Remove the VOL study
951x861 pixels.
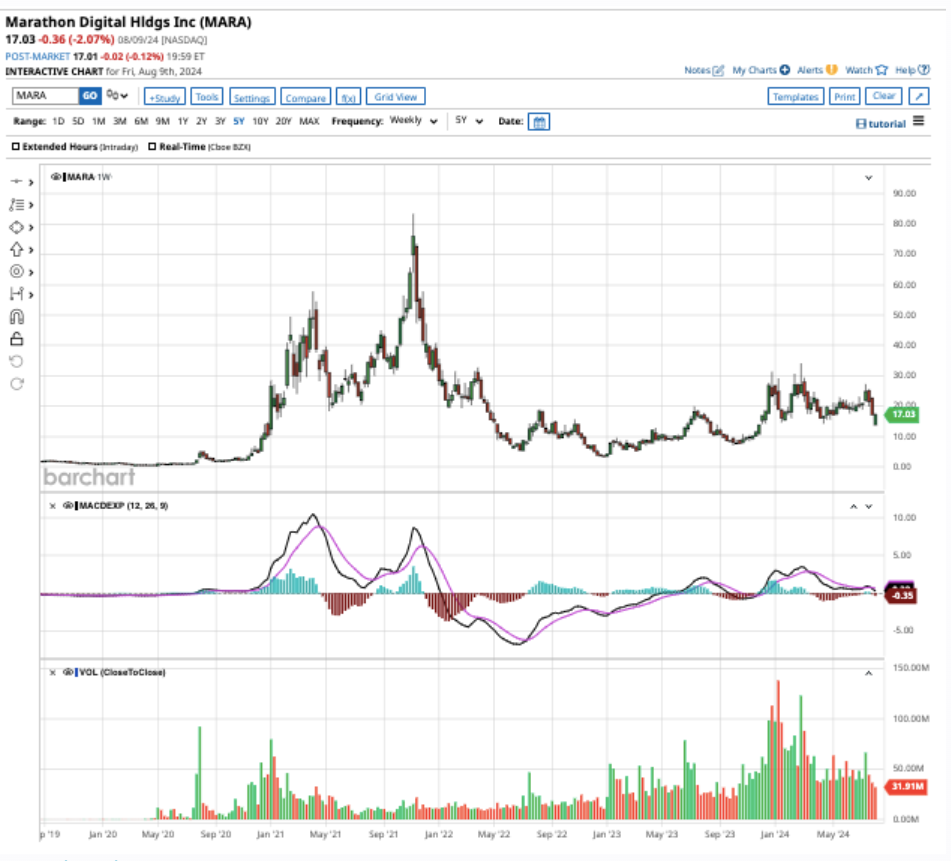point(53,672)
